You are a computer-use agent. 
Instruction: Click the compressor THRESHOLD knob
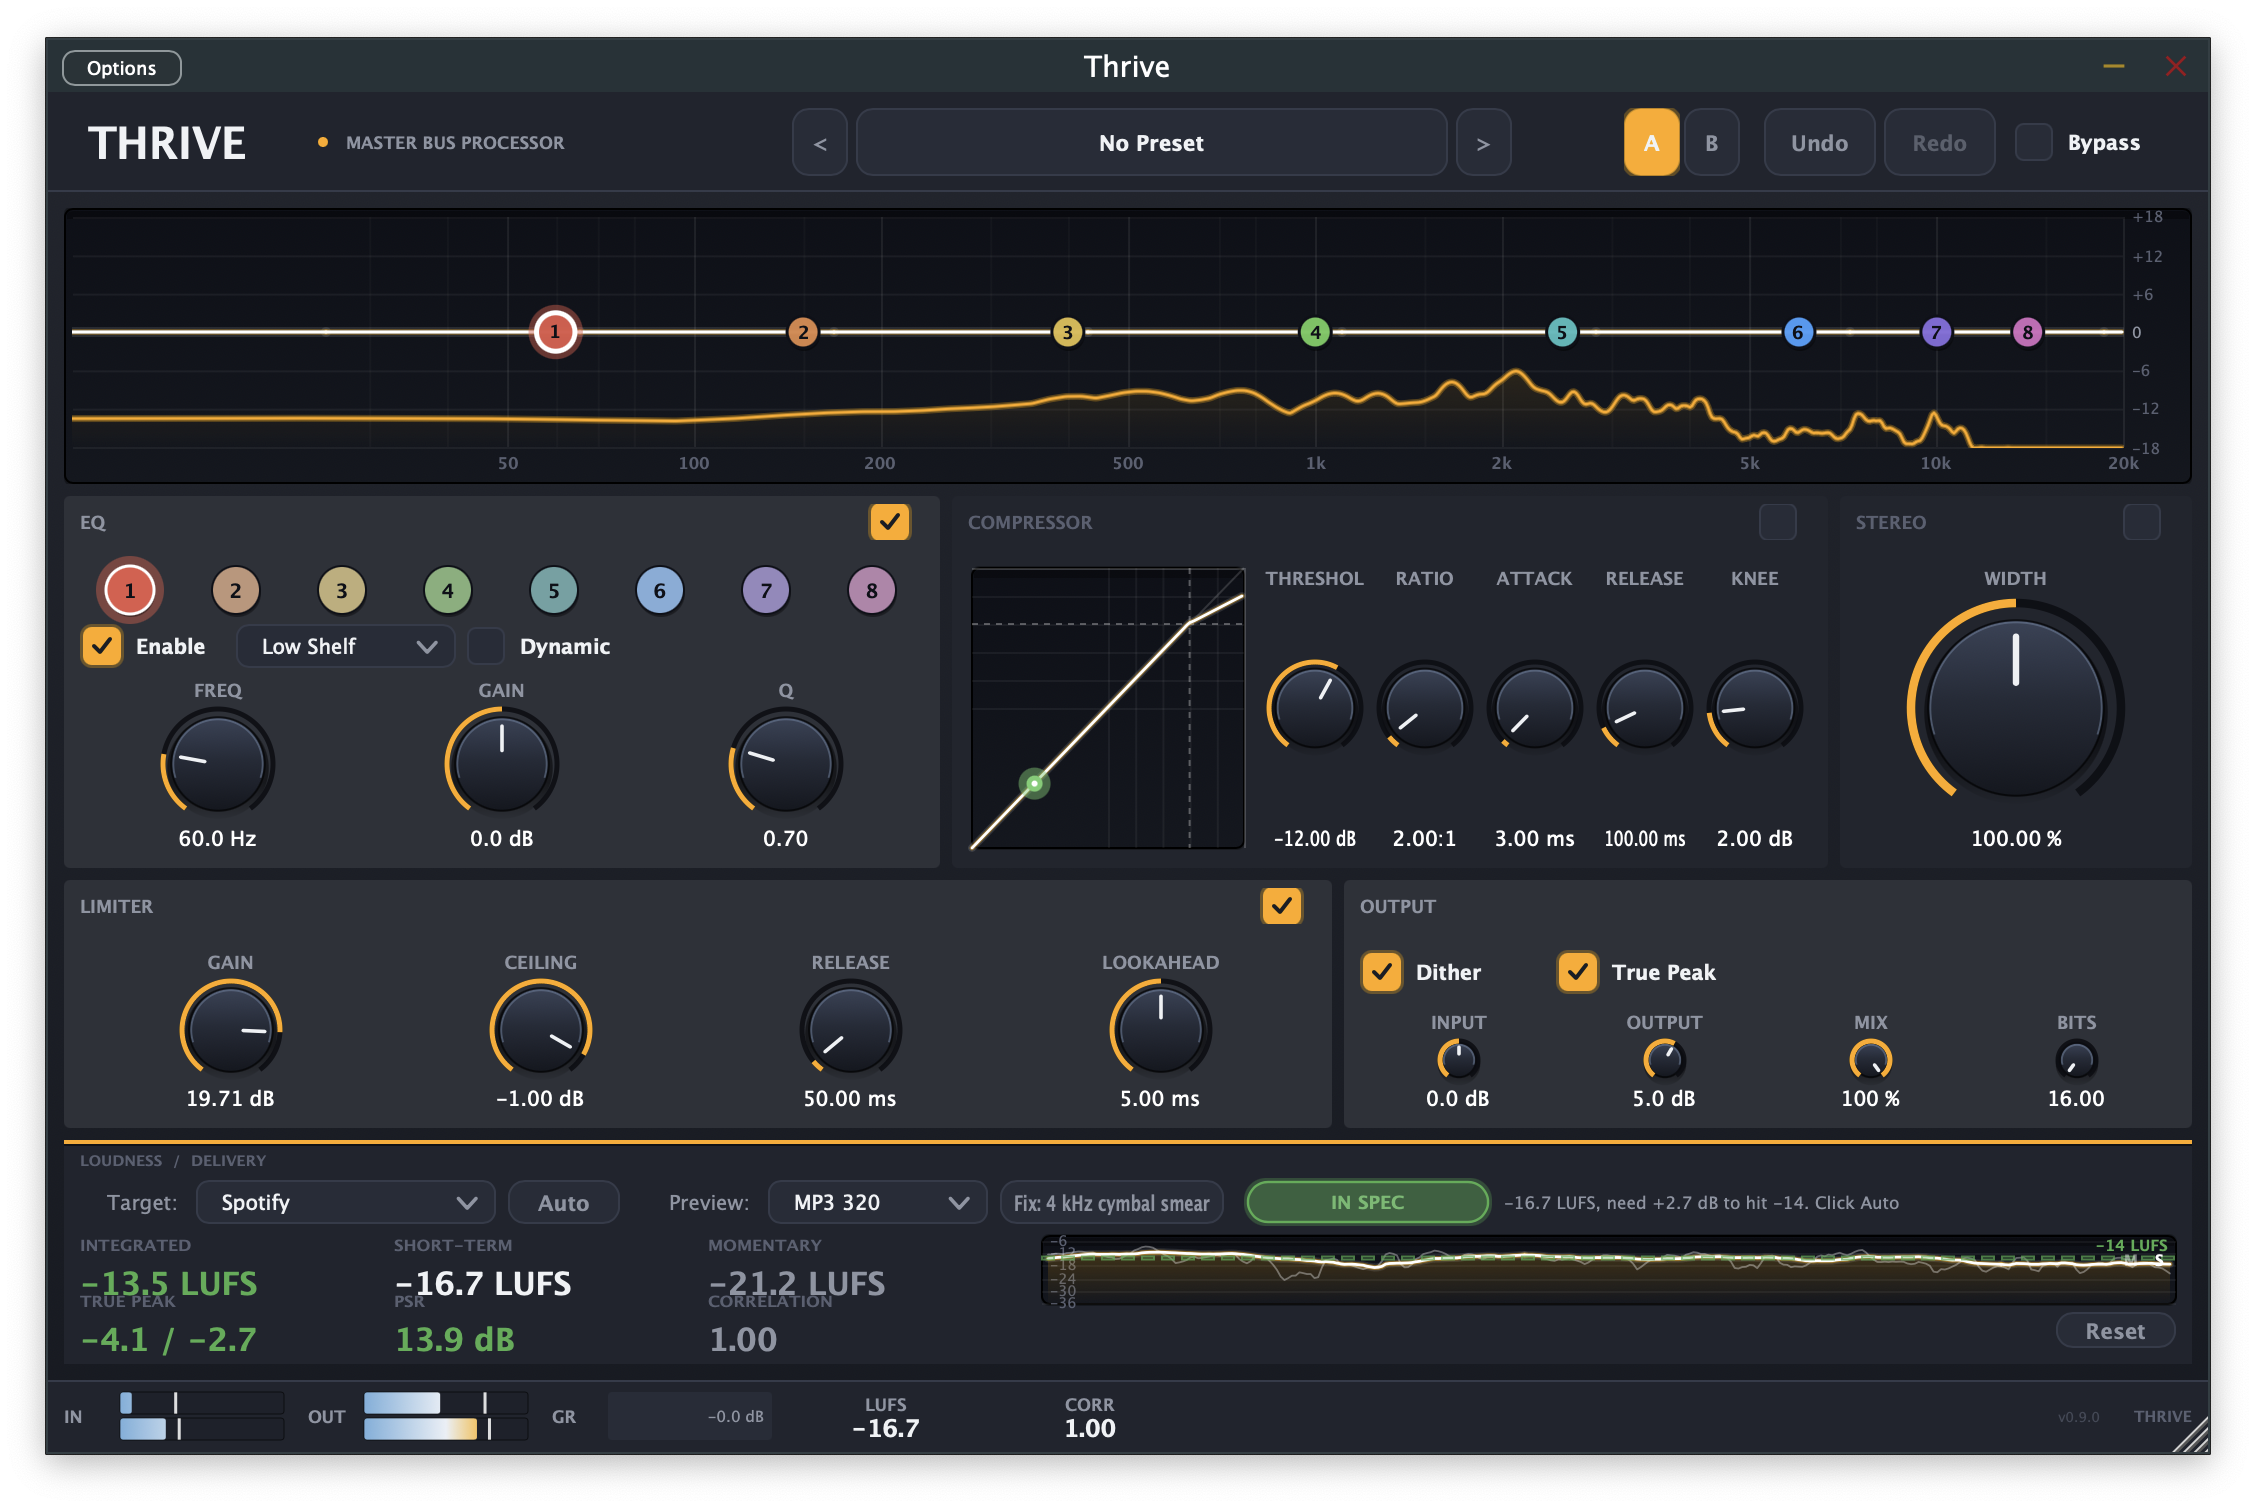tap(1315, 708)
